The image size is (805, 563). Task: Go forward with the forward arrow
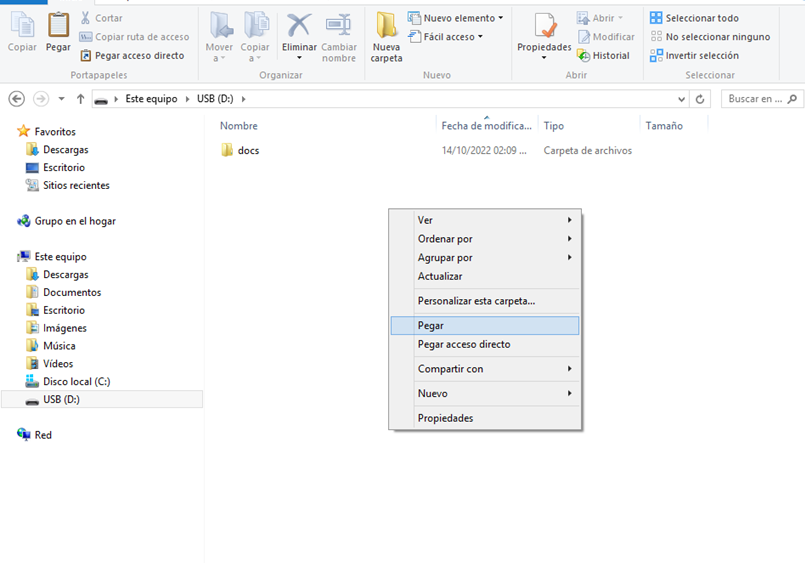(x=41, y=99)
